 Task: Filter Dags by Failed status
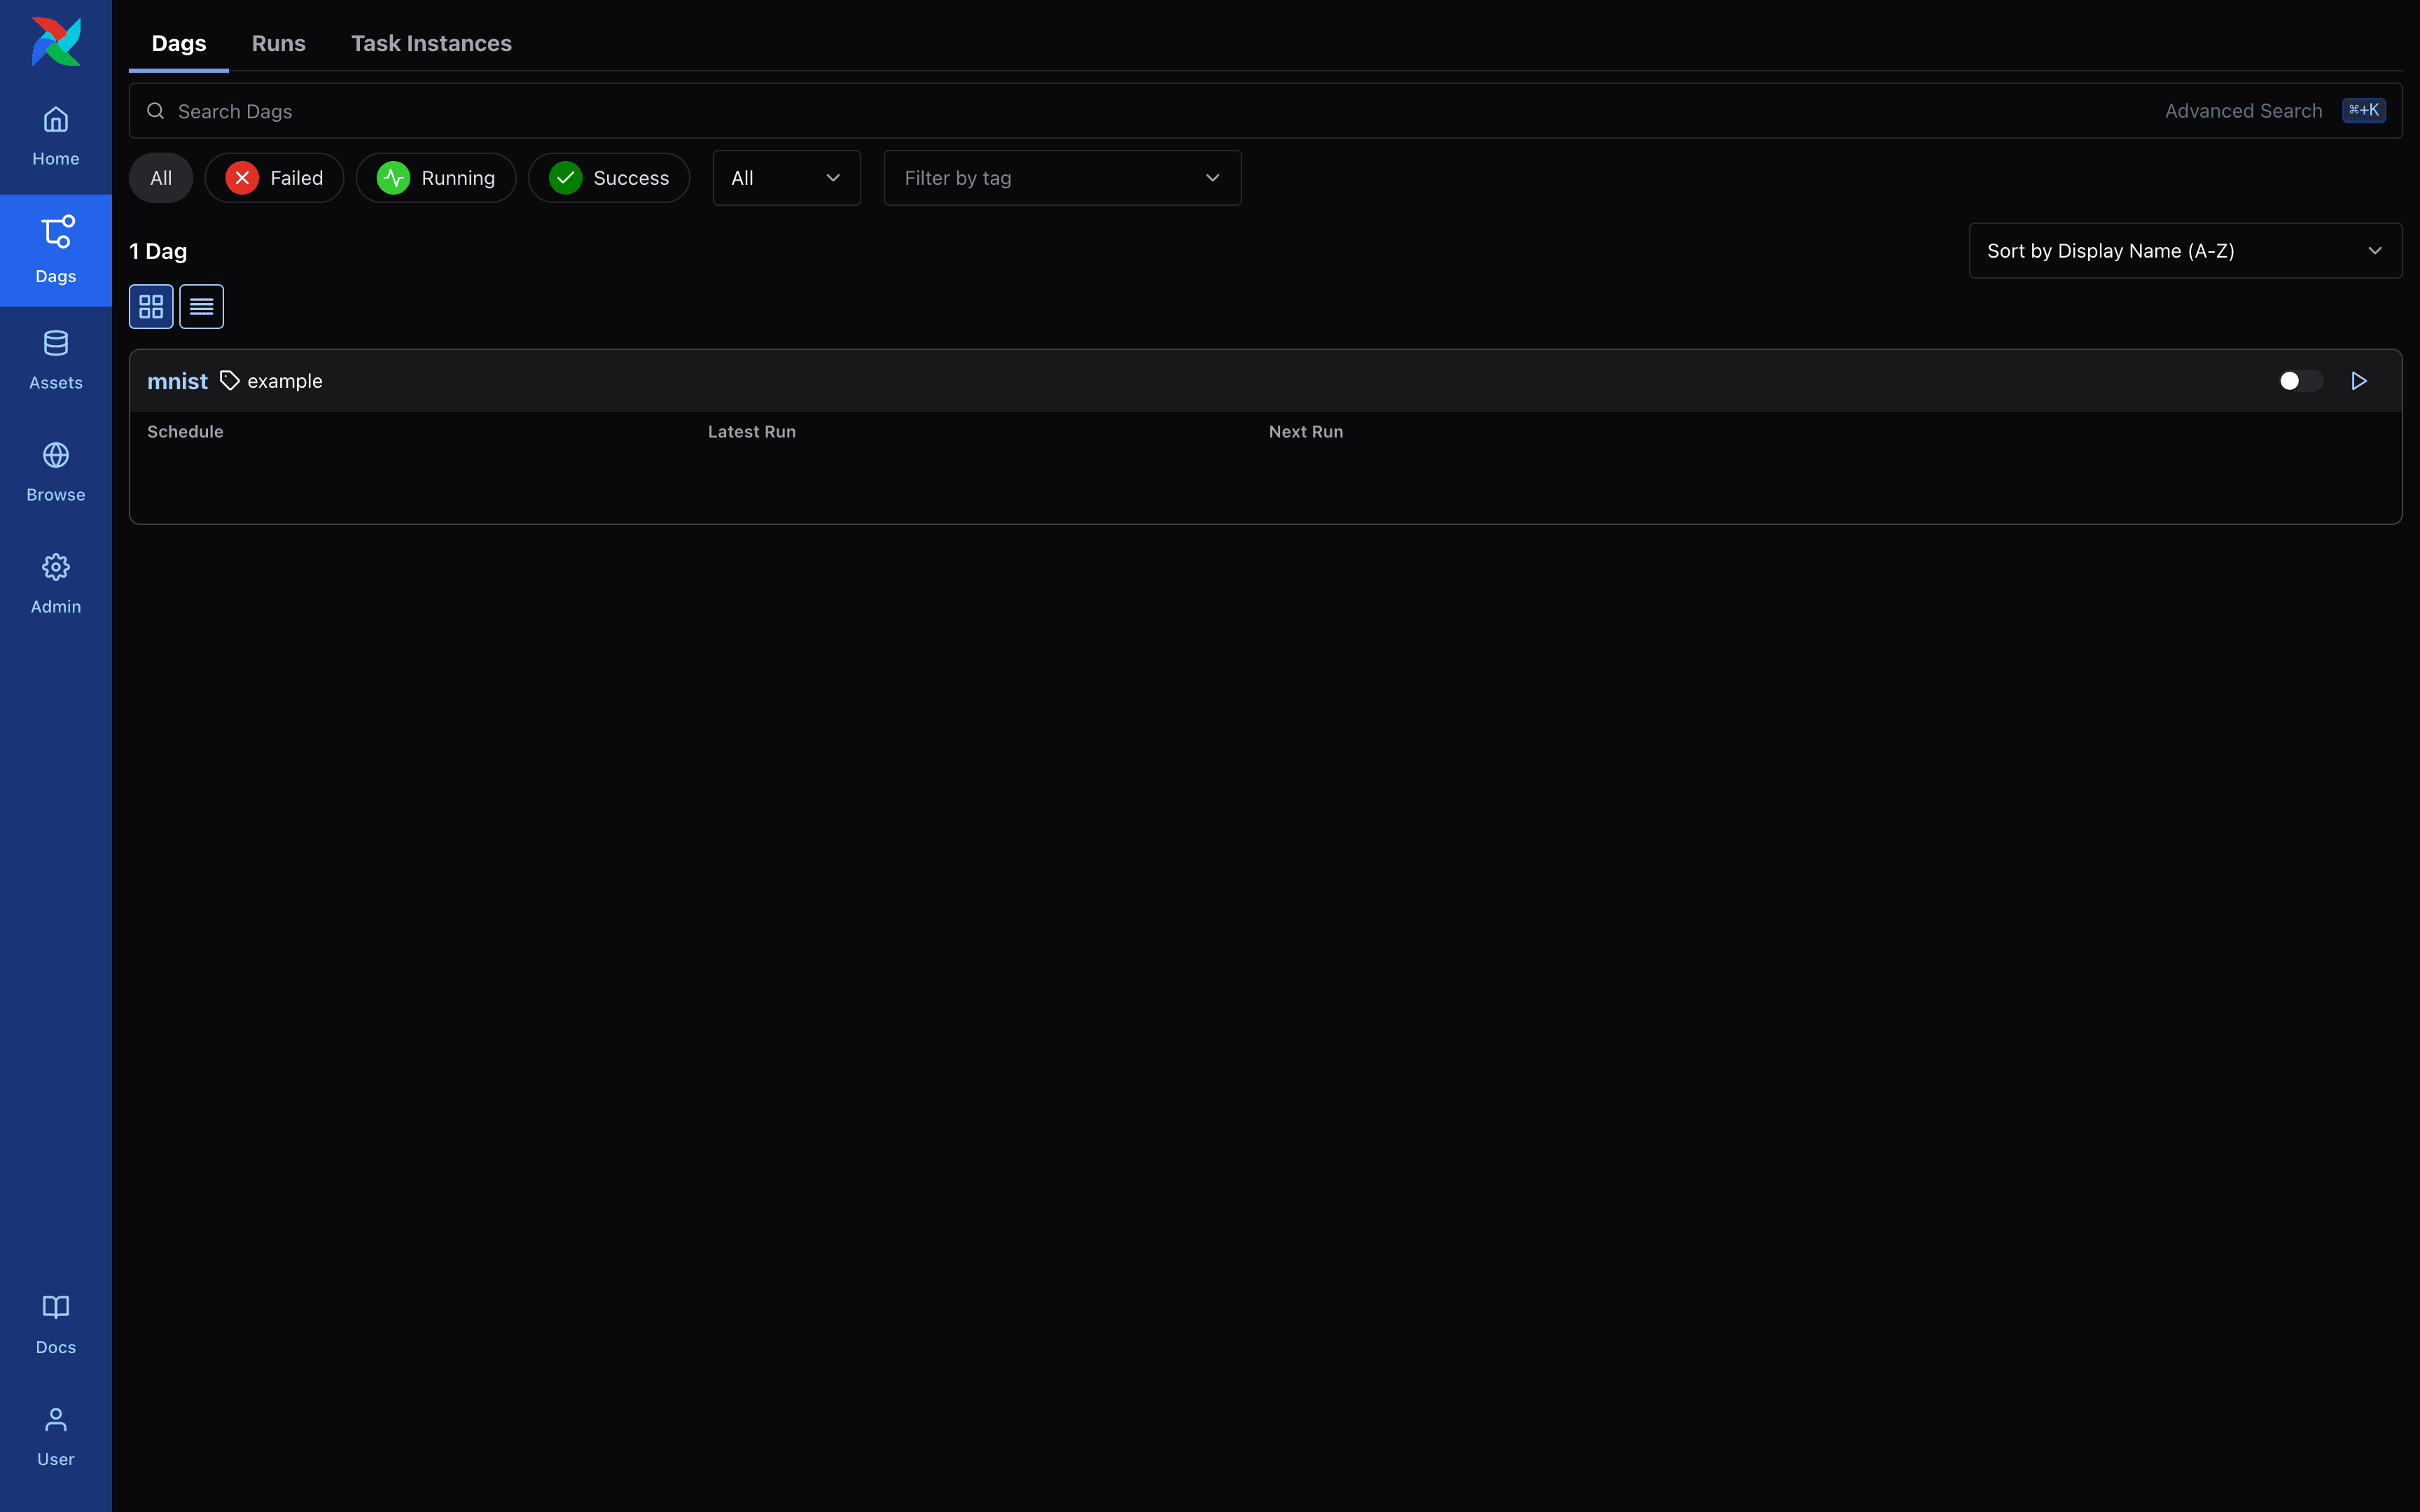coord(274,178)
